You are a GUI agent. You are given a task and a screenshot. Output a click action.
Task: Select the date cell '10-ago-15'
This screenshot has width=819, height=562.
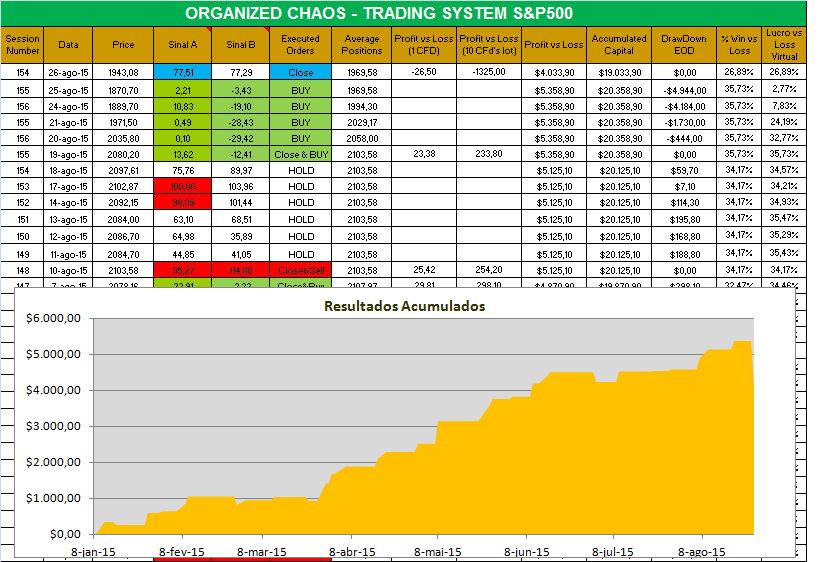click(68, 270)
